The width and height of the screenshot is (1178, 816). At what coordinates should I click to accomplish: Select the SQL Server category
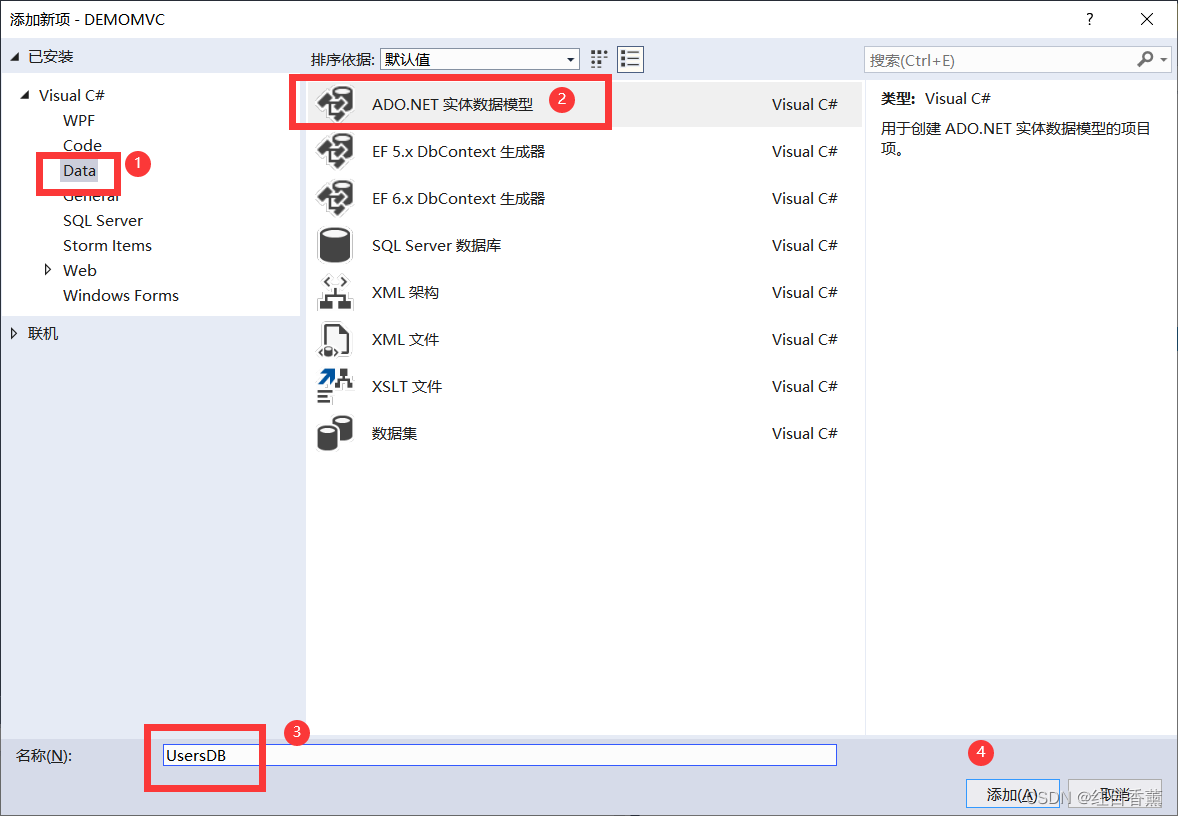click(x=103, y=220)
